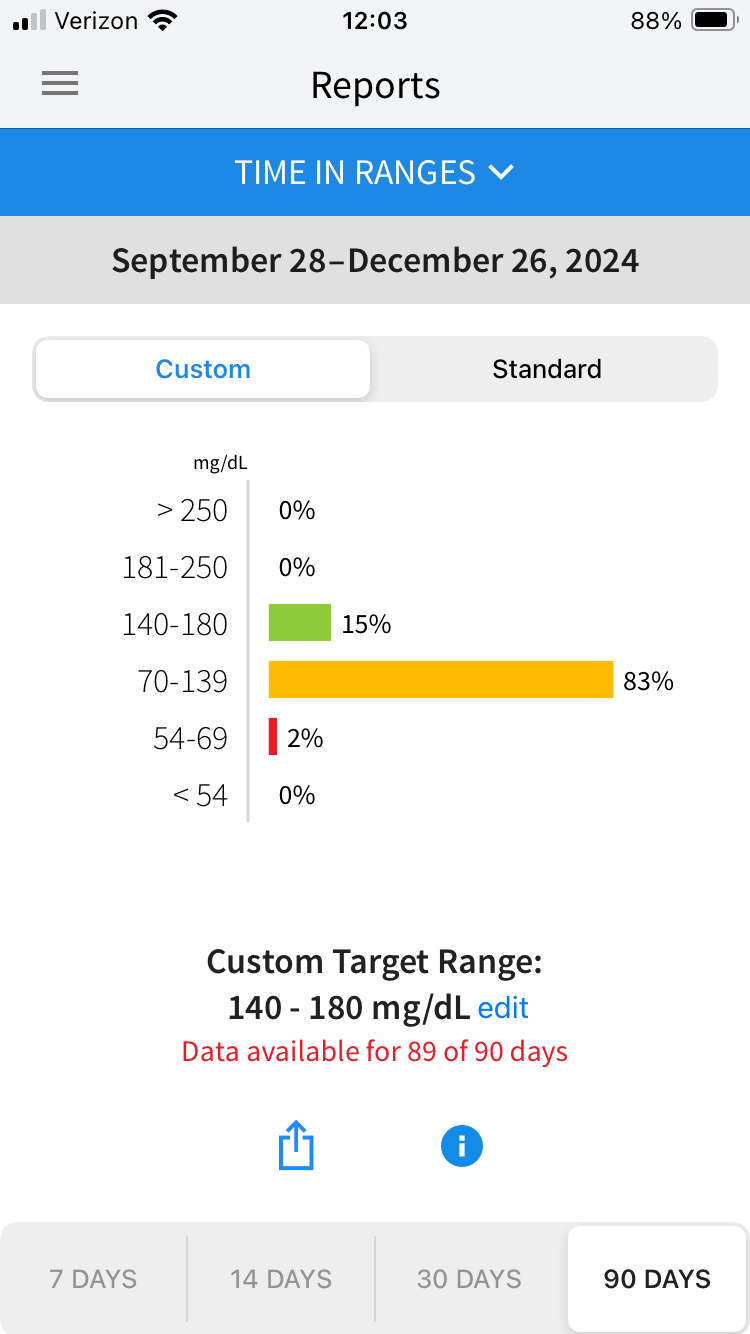
Task: Tap the red 54-69 range bar
Action: 273,737
